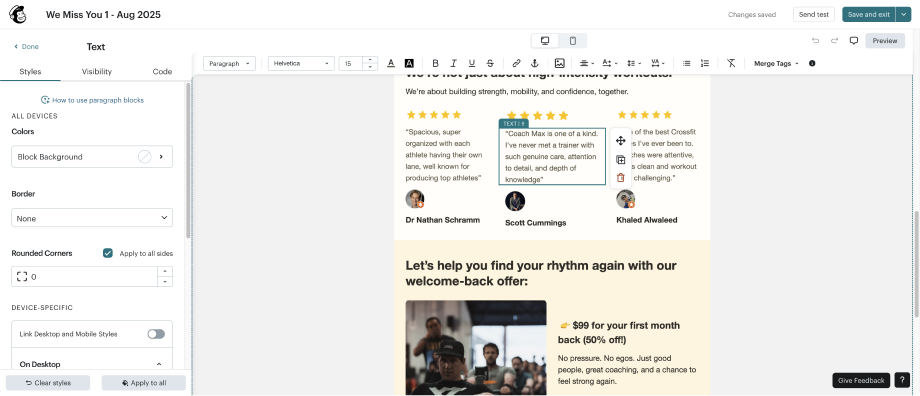Open the Border style dropdown showing None
This screenshot has width=920, height=396.
click(x=92, y=218)
